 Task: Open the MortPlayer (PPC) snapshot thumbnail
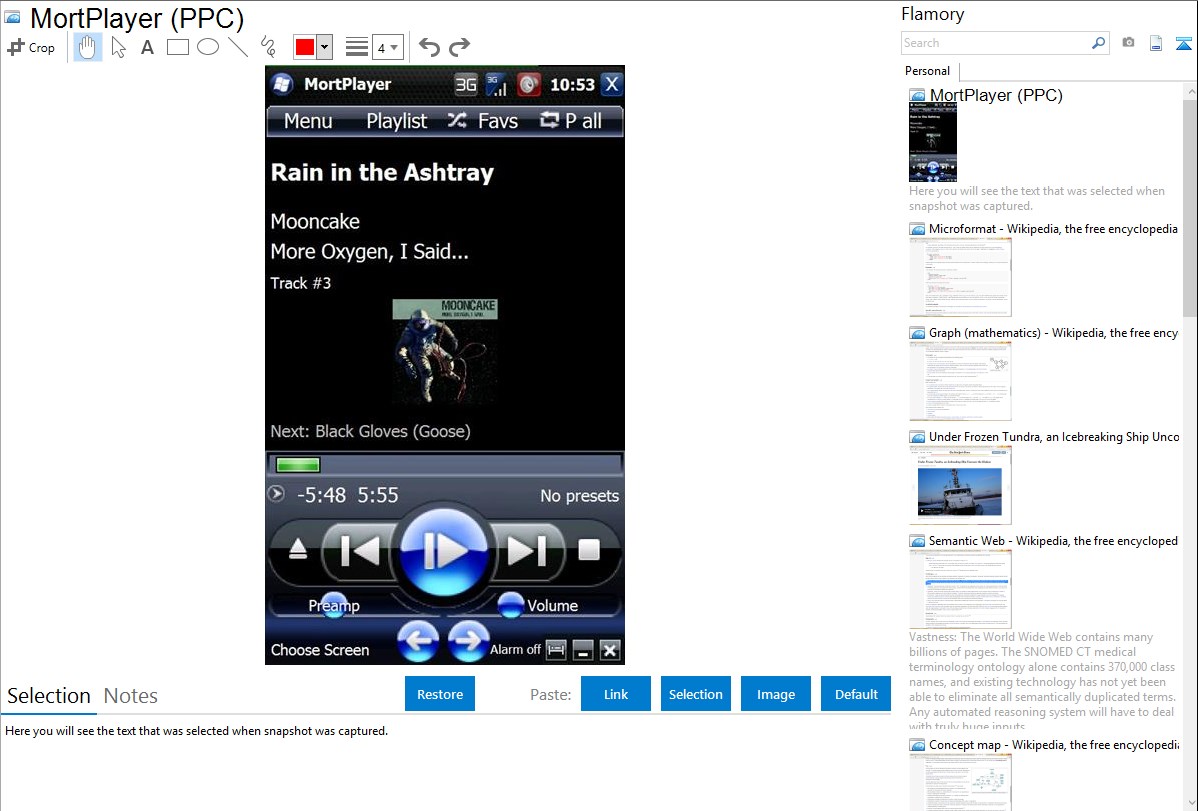tap(933, 143)
